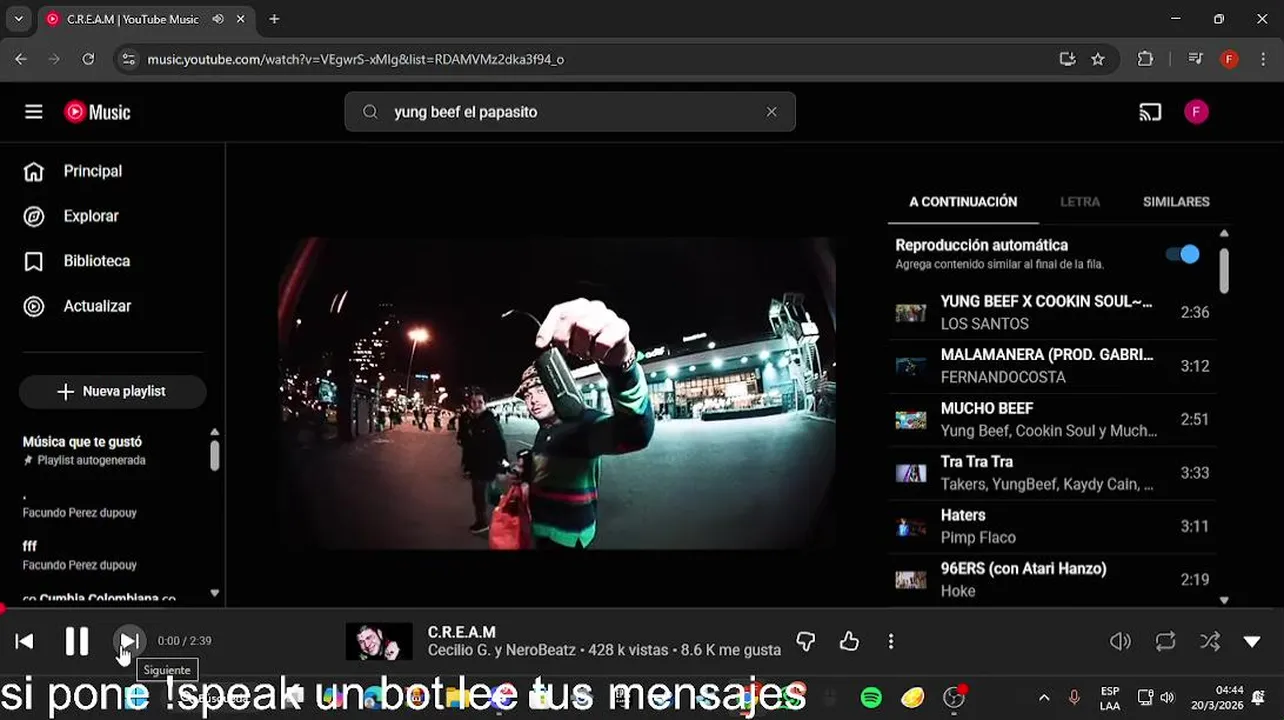Show hidden system tray icons
Viewport: 1284px width, 720px height.
point(1044,697)
